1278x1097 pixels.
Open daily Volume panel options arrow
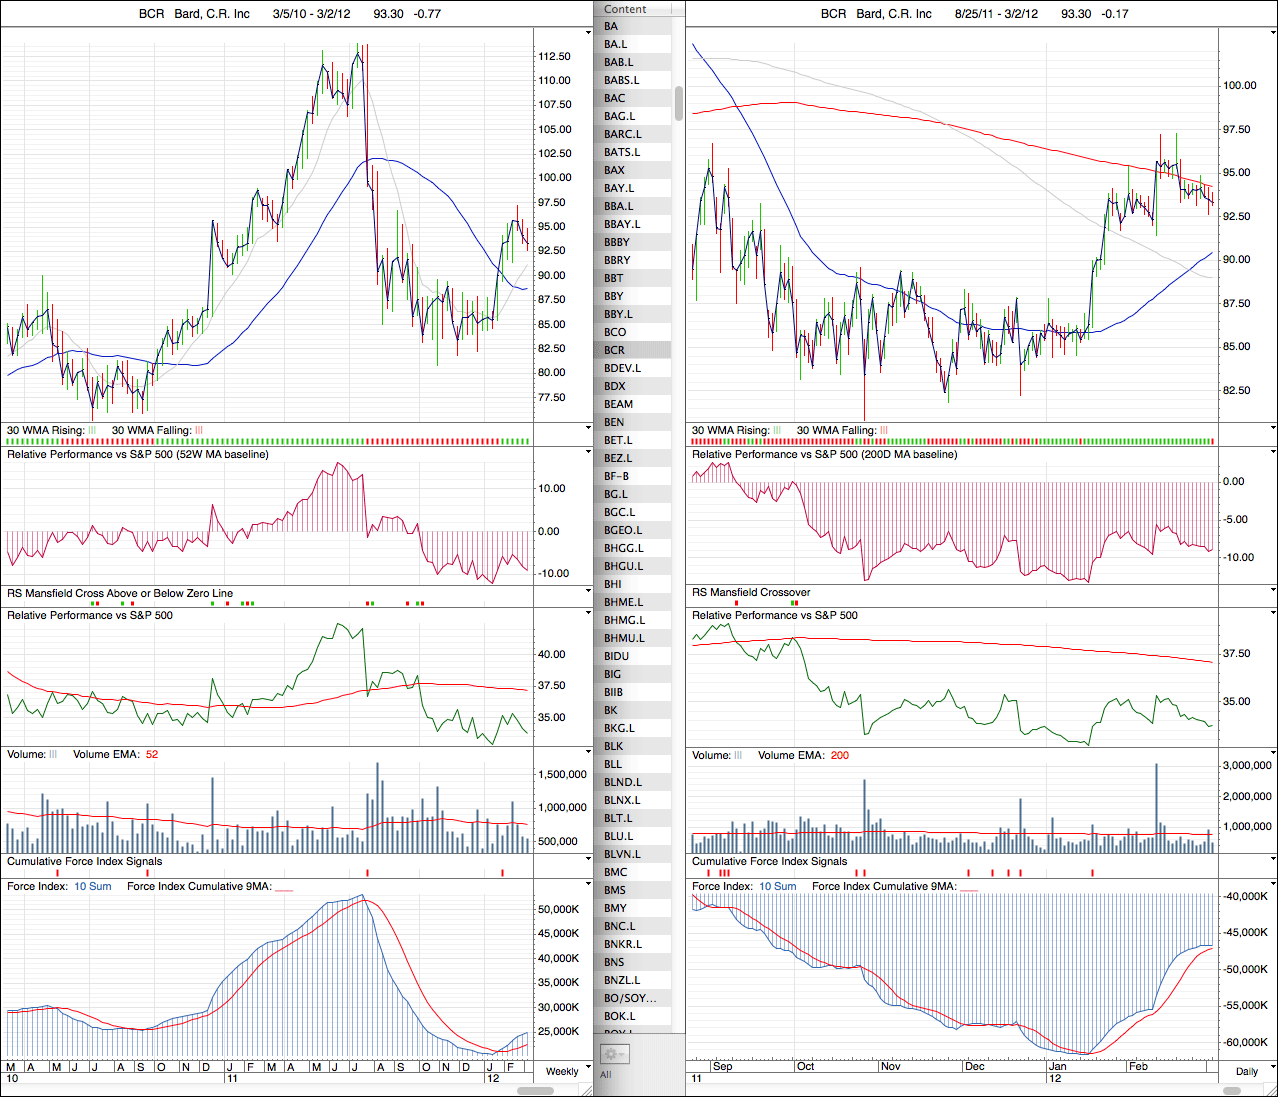[x=1272, y=754]
